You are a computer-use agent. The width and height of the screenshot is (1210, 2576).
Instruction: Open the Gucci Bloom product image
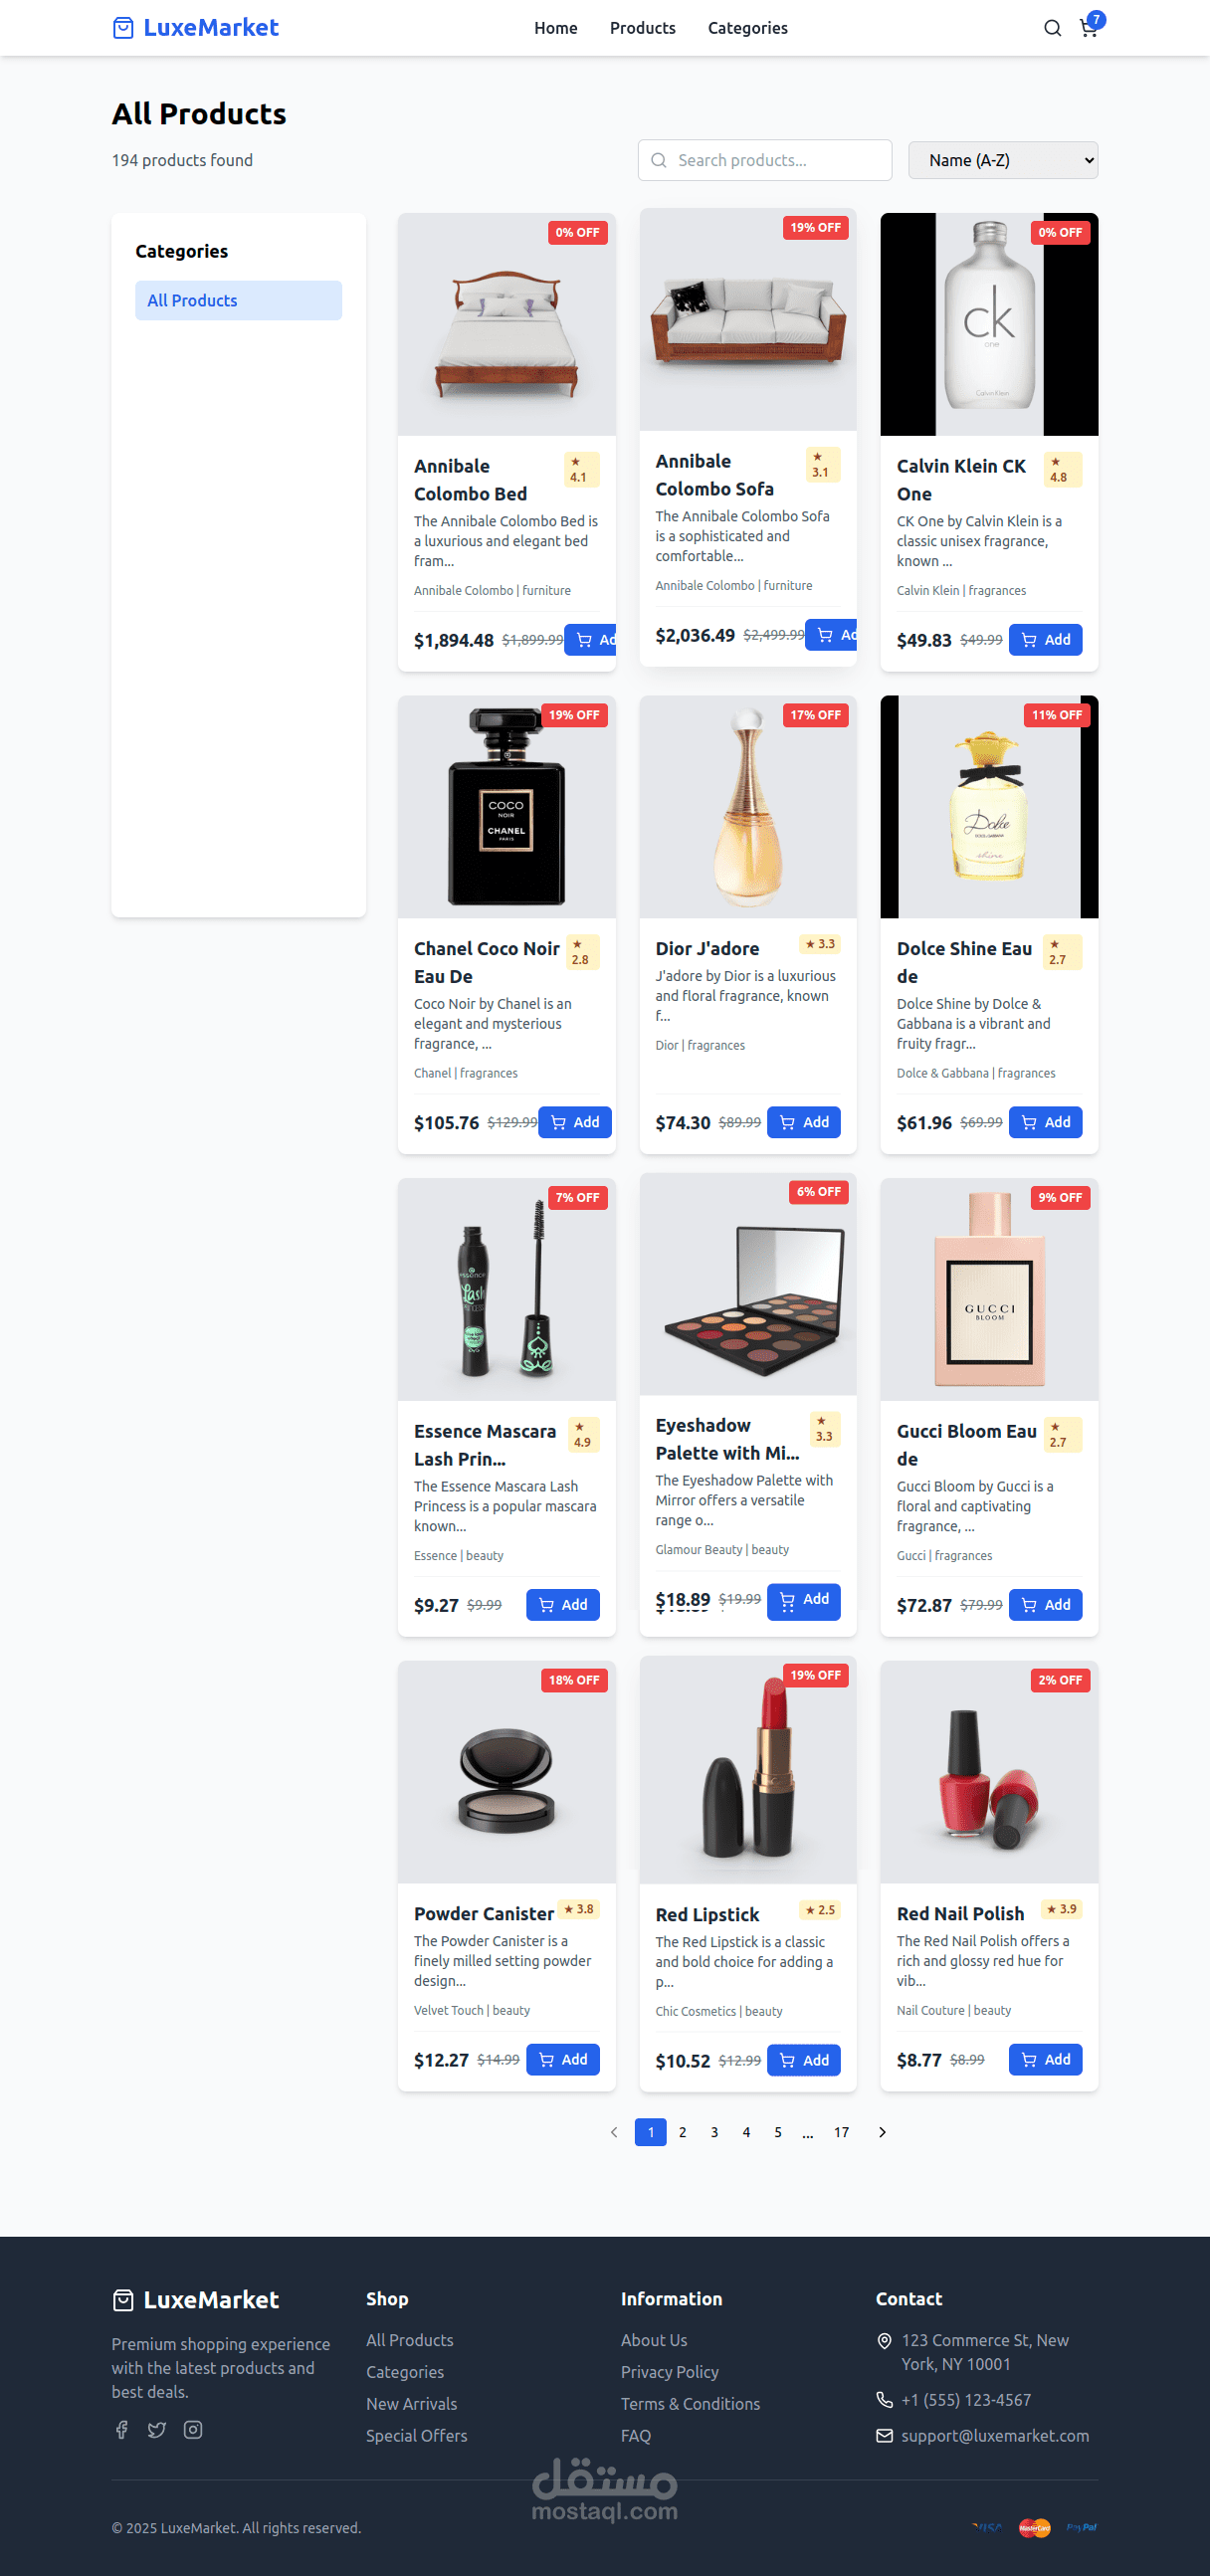pos(989,1289)
